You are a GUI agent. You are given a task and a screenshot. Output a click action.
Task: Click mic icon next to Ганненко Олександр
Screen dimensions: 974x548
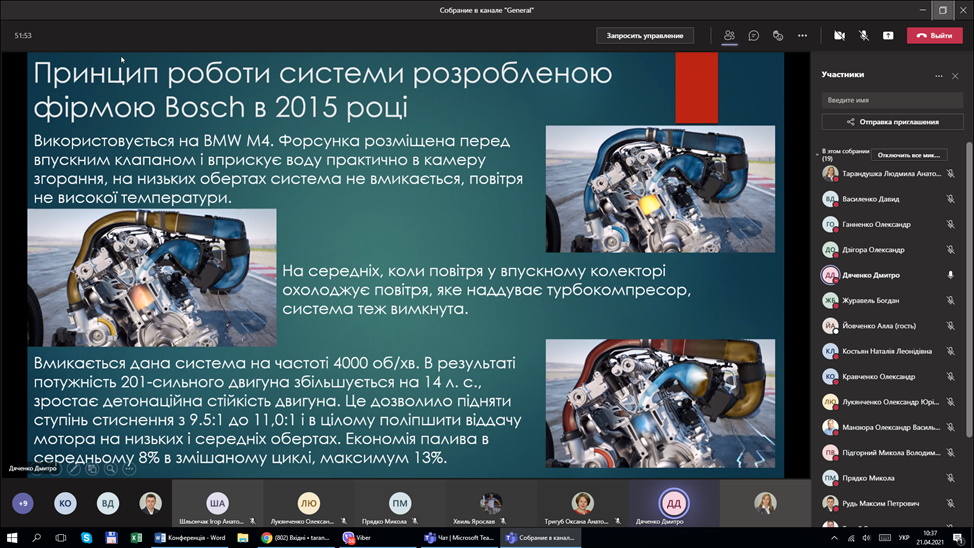950,224
